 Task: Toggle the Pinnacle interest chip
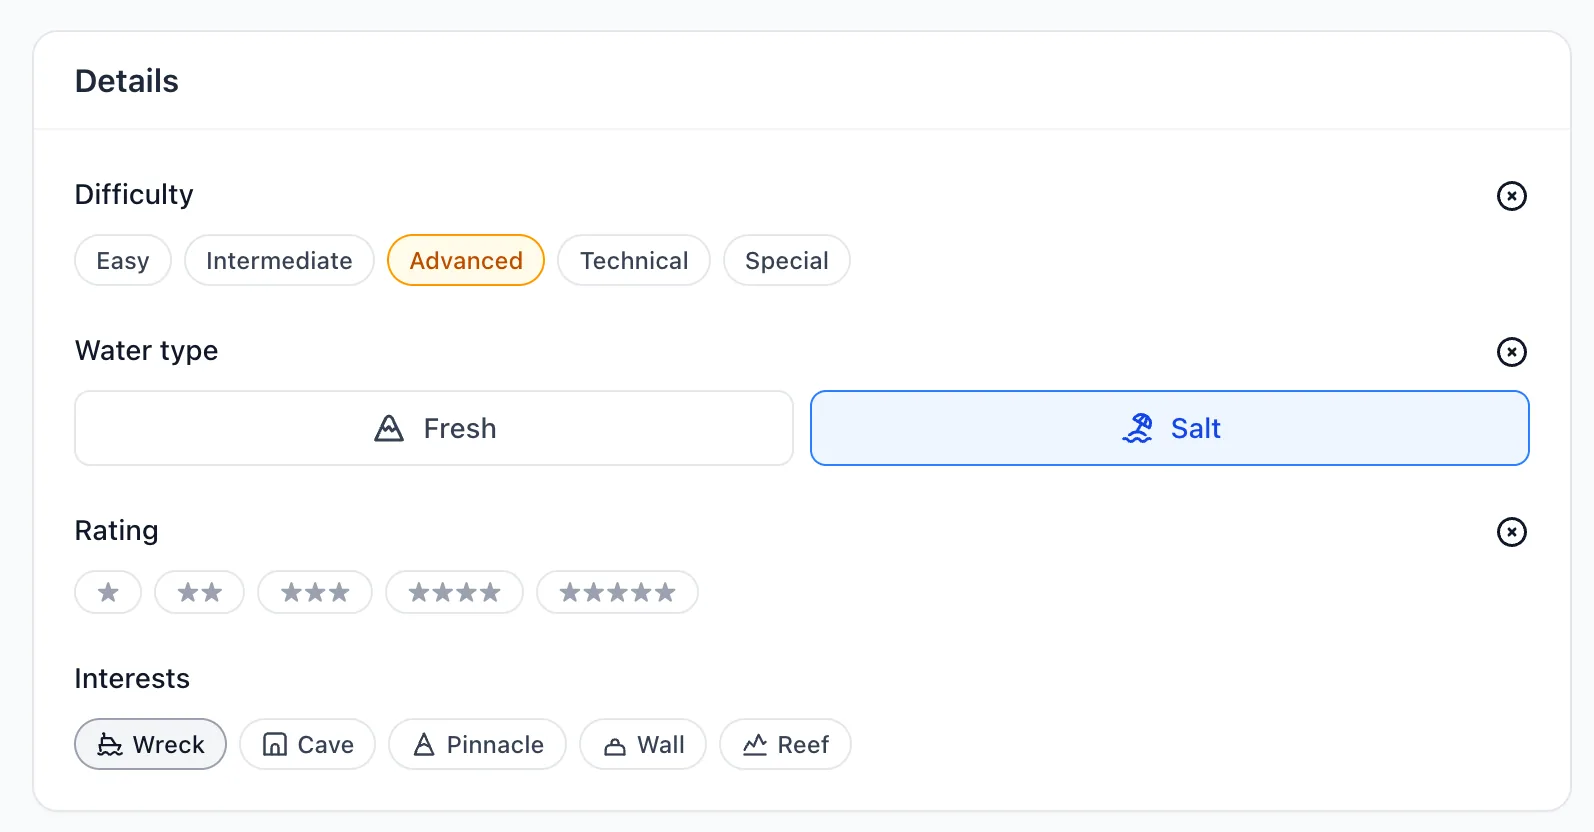tap(477, 744)
